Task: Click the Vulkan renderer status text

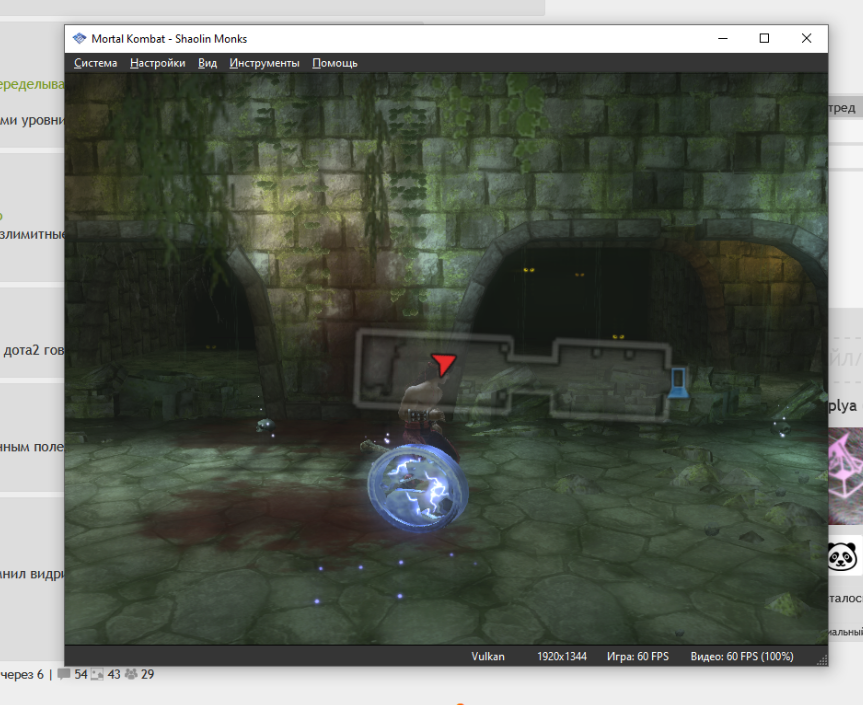Action: point(488,657)
